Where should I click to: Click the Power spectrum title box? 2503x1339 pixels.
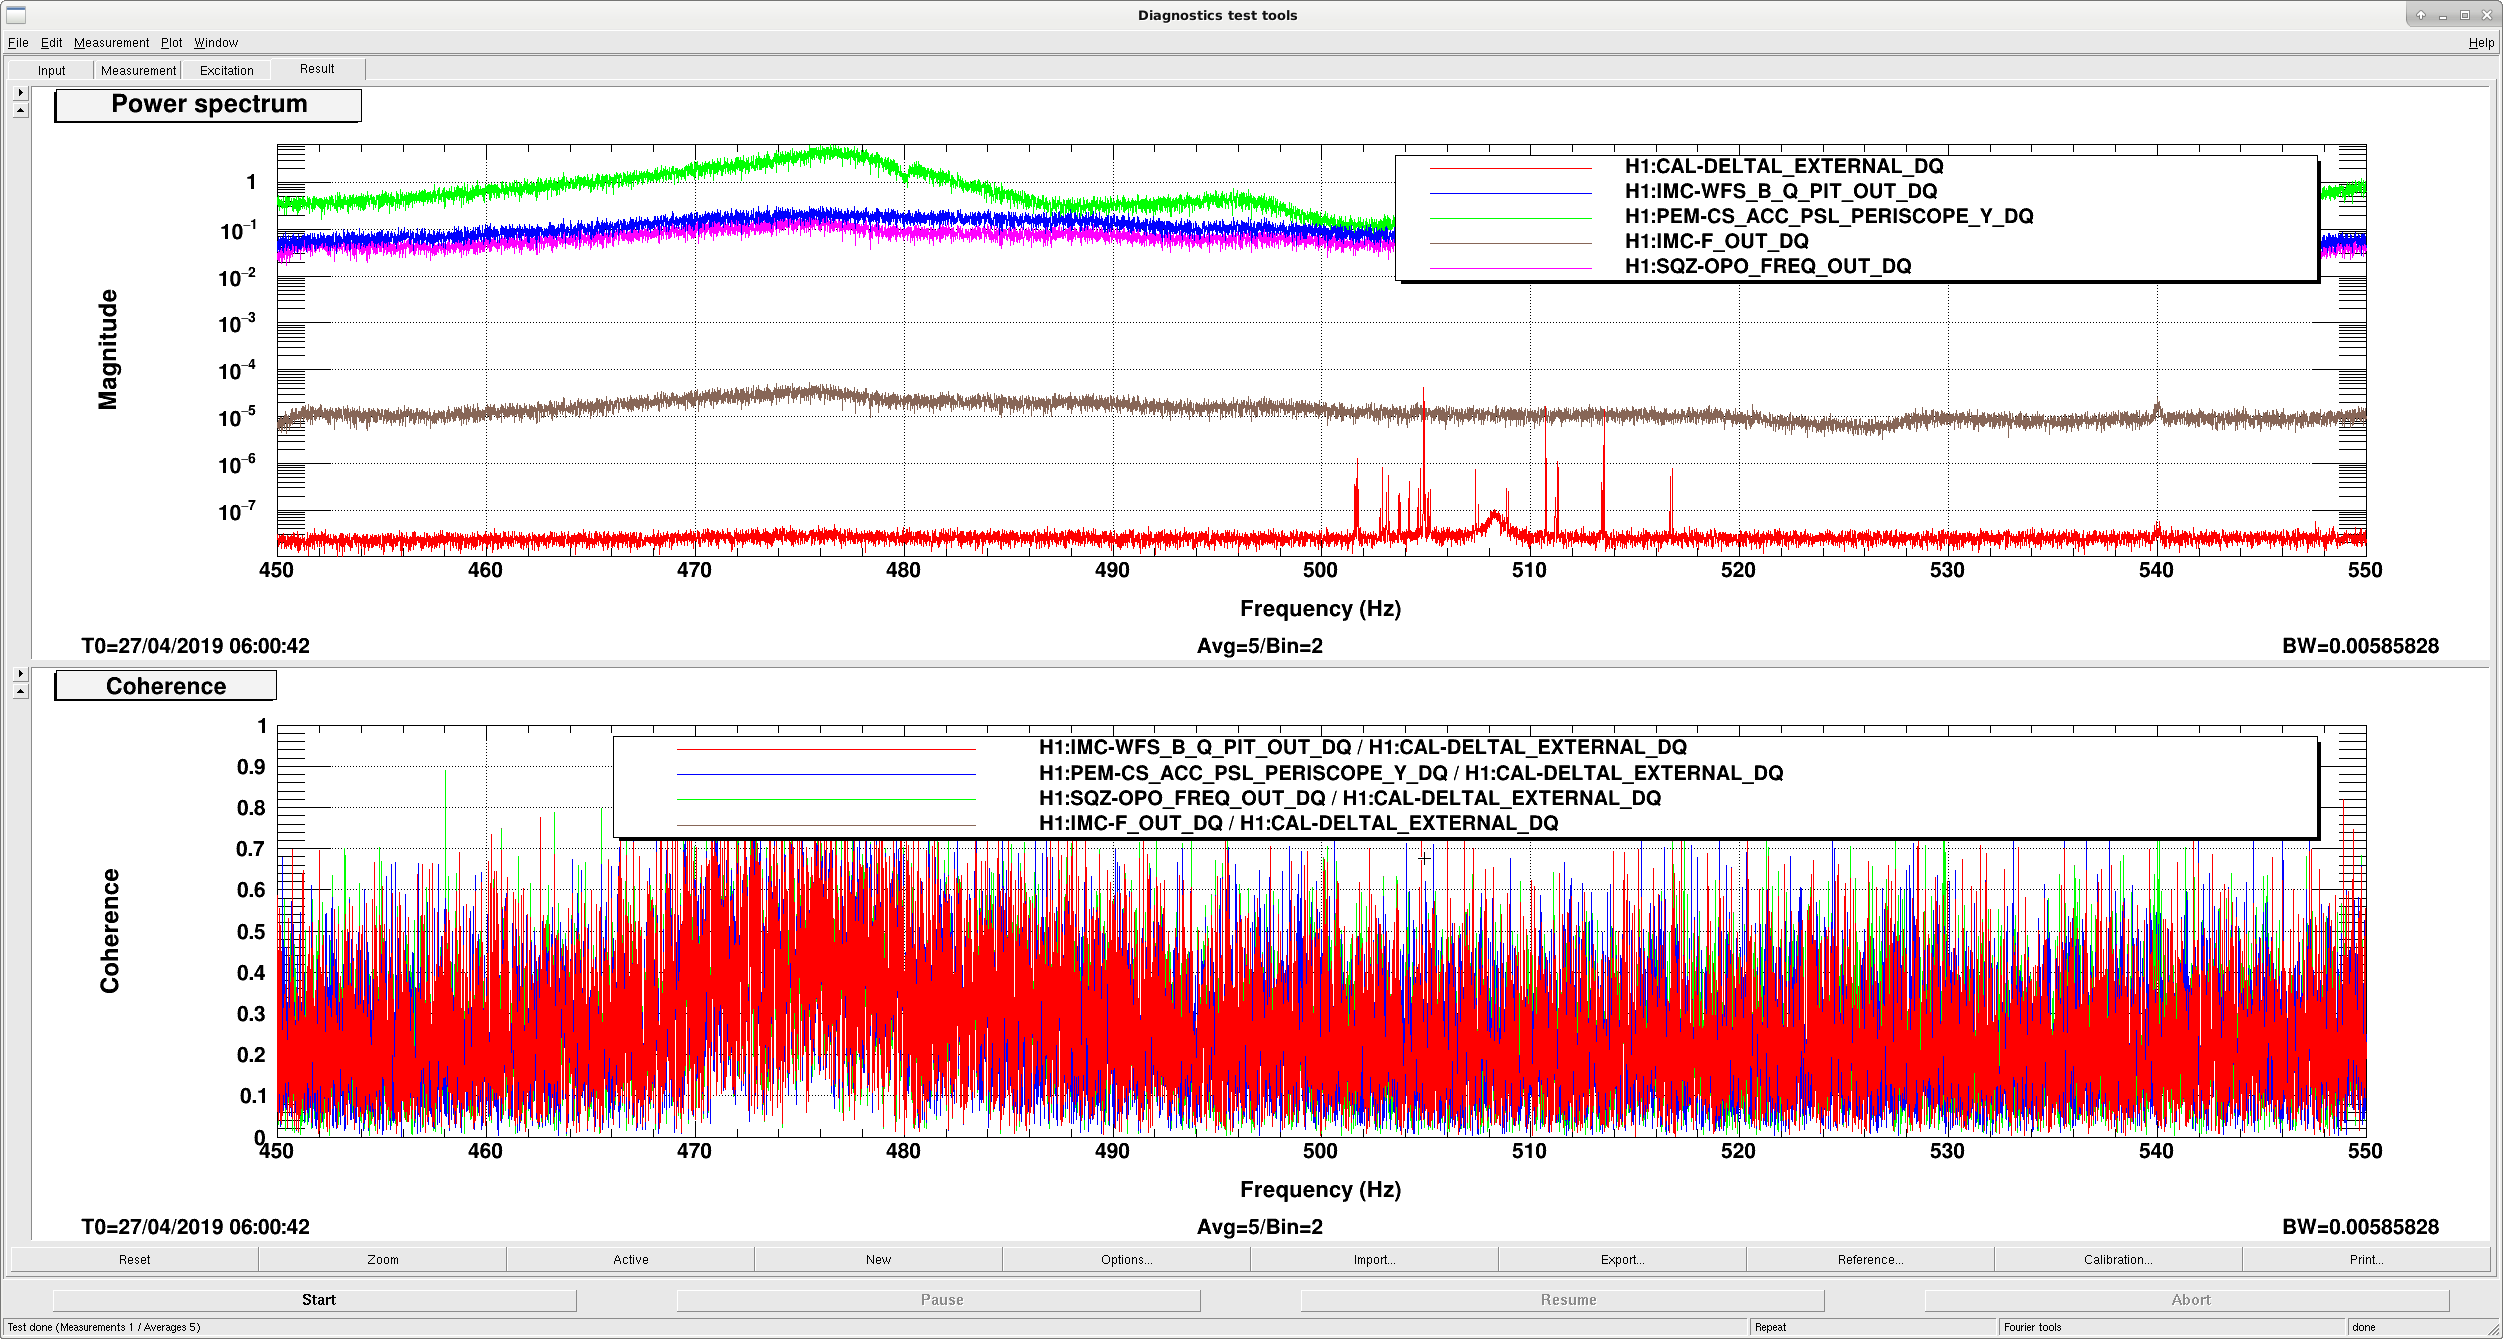208,105
